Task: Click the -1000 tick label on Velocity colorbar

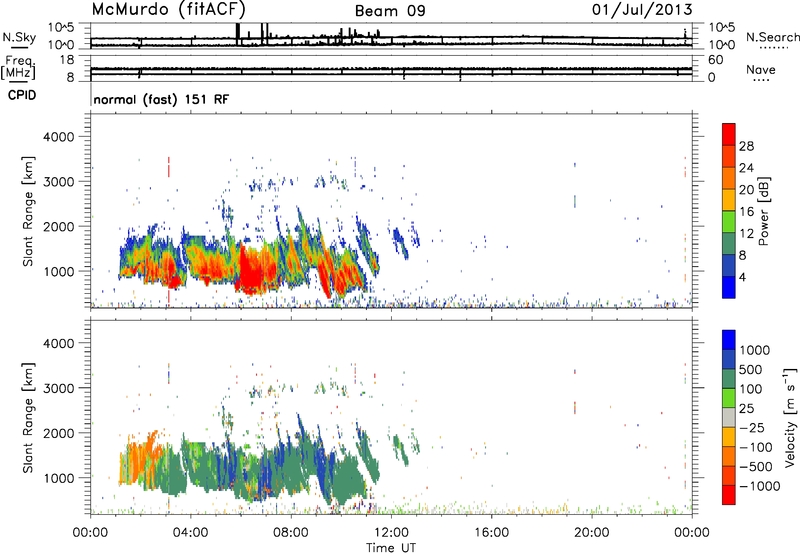Action: click(759, 486)
